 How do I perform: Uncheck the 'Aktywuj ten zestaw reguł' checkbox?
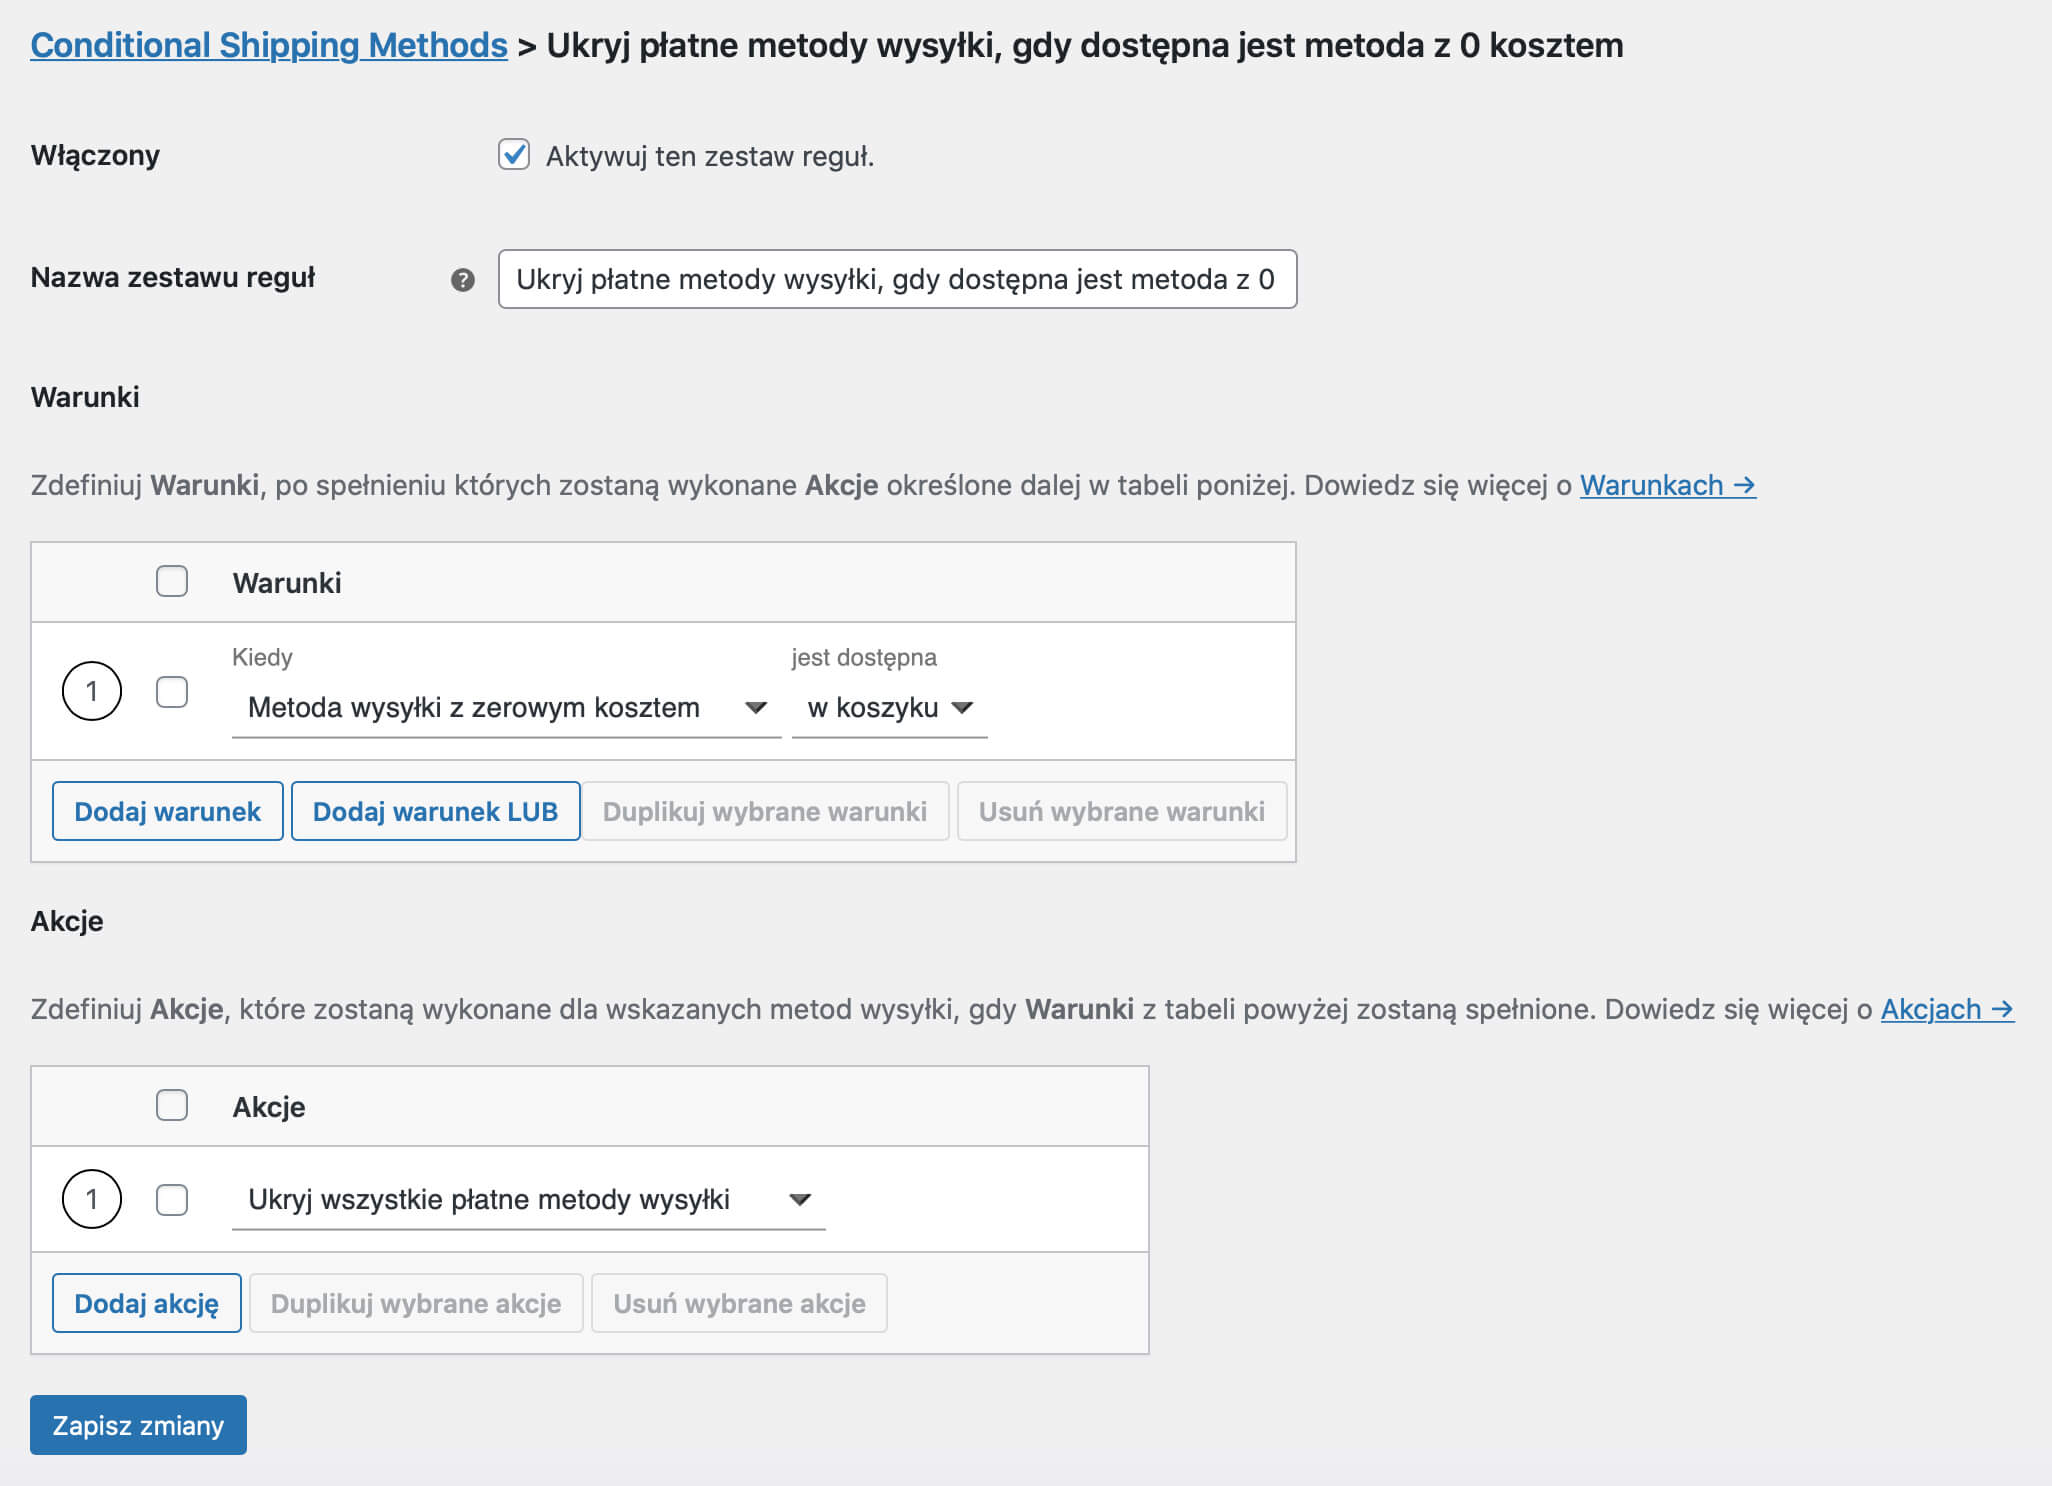[x=514, y=155]
